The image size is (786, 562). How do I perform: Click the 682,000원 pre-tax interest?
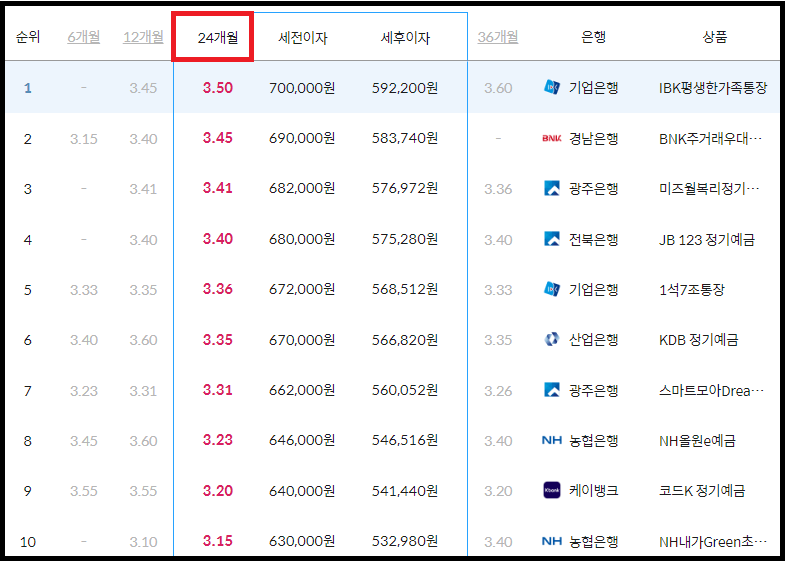(302, 188)
